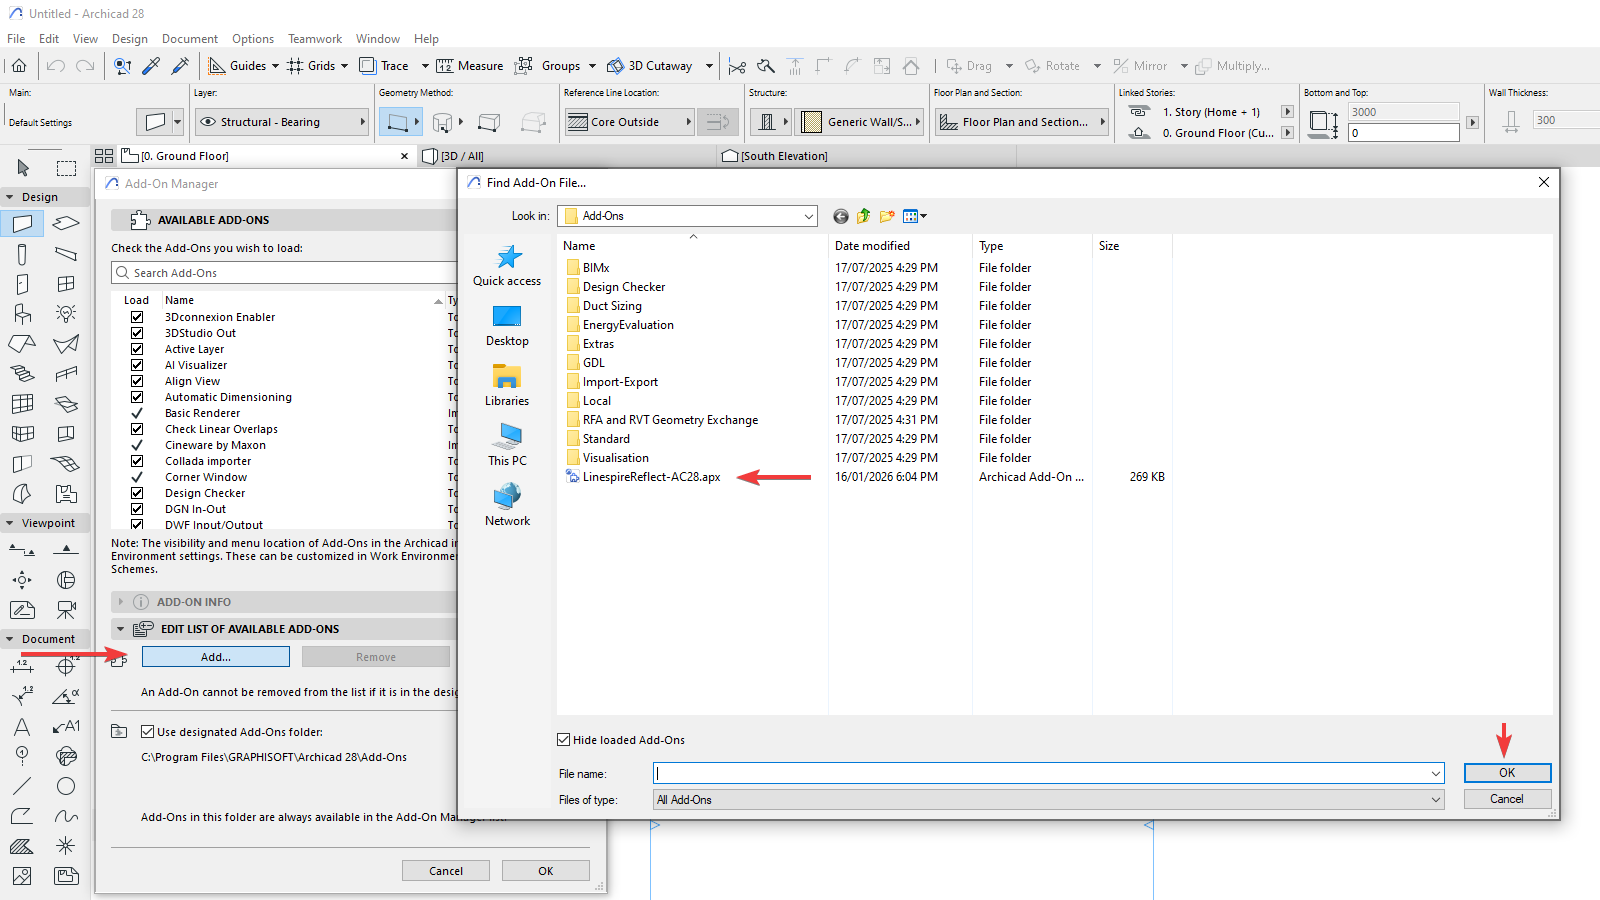The height and width of the screenshot is (900, 1600).
Task: Click the Generic Wall composite fill swatch
Action: tap(812, 121)
